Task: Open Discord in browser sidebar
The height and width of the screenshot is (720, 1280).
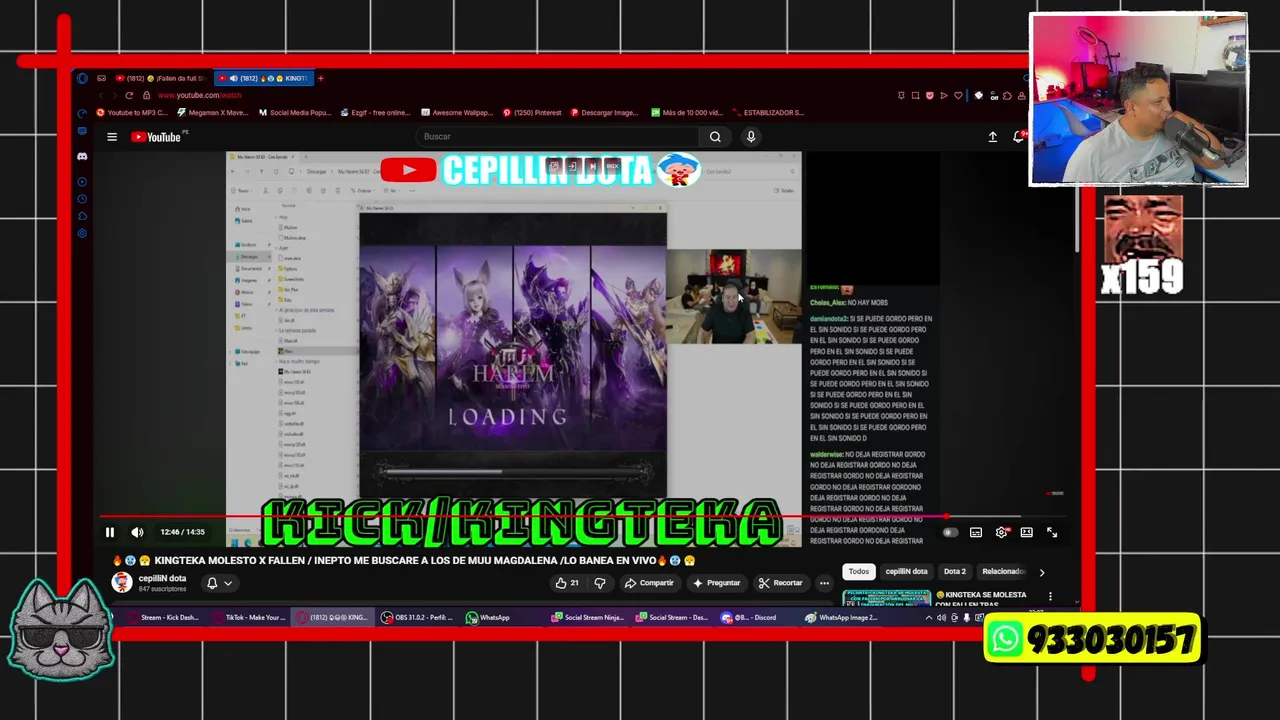Action: point(82,156)
